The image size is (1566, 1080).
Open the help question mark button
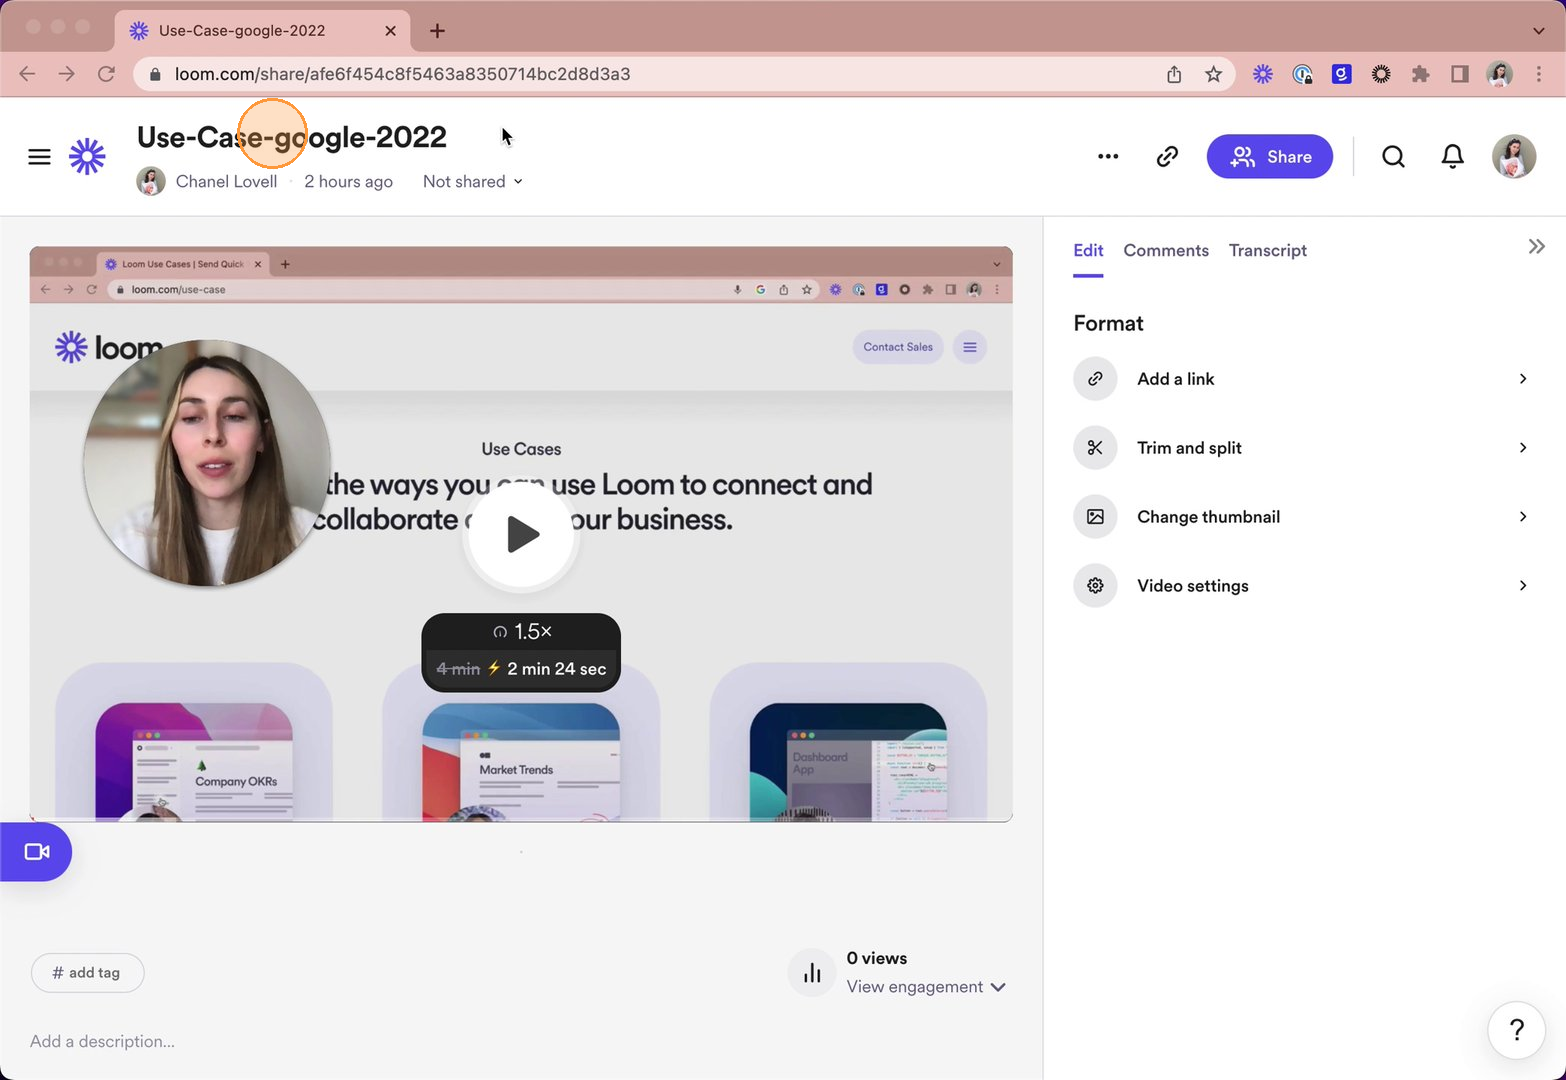pos(1516,1030)
